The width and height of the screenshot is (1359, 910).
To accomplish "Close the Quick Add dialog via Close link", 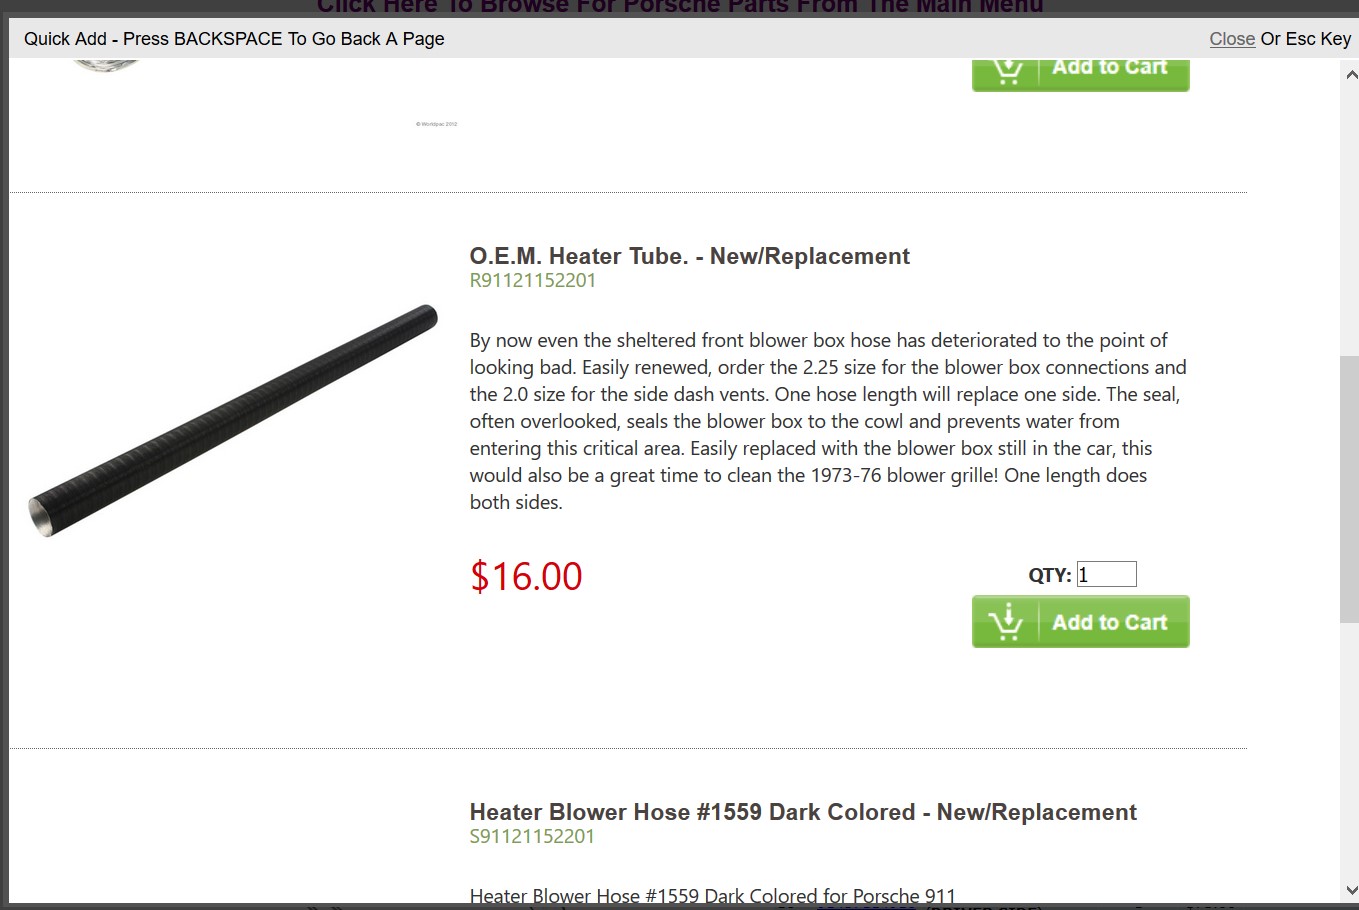I will pyautogui.click(x=1232, y=39).
